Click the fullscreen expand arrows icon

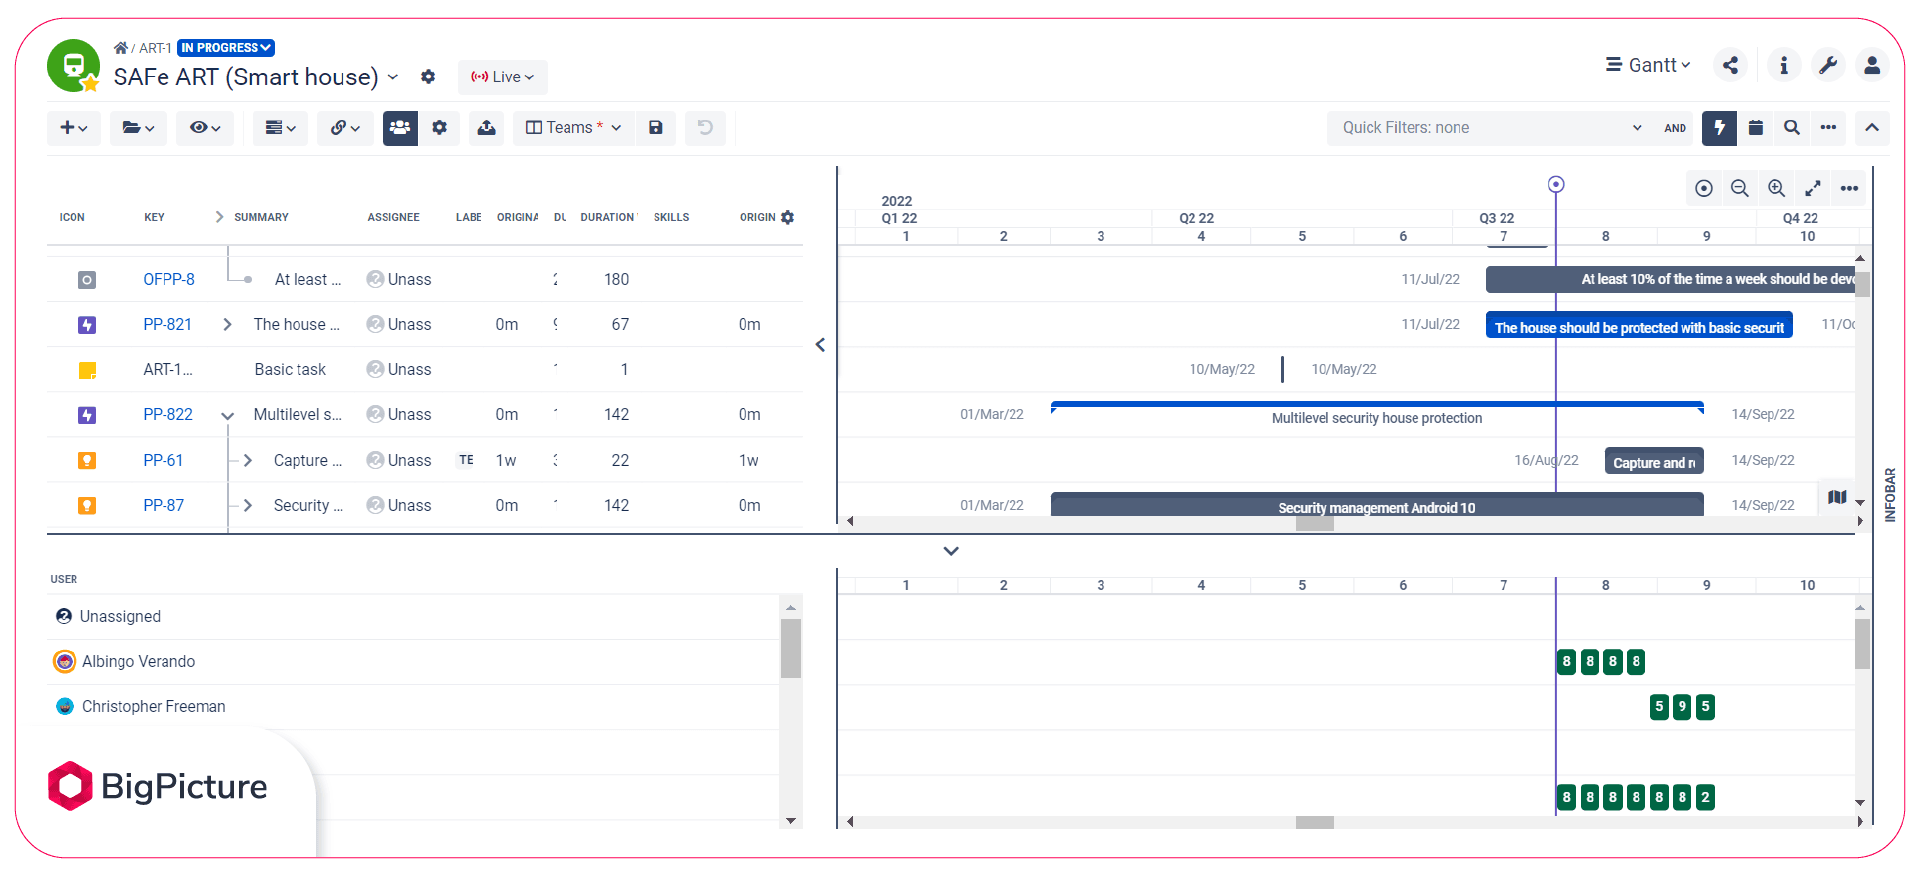[x=1812, y=188]
